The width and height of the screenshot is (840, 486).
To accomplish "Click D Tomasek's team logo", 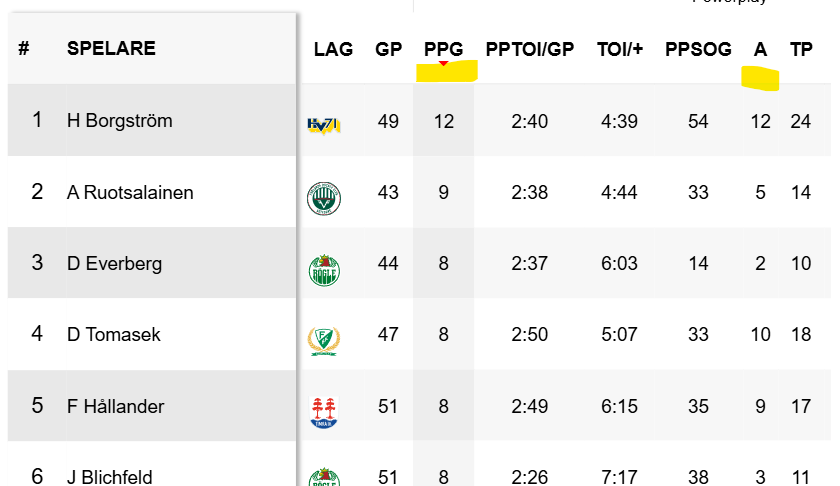I will click(x=324, y=340).
